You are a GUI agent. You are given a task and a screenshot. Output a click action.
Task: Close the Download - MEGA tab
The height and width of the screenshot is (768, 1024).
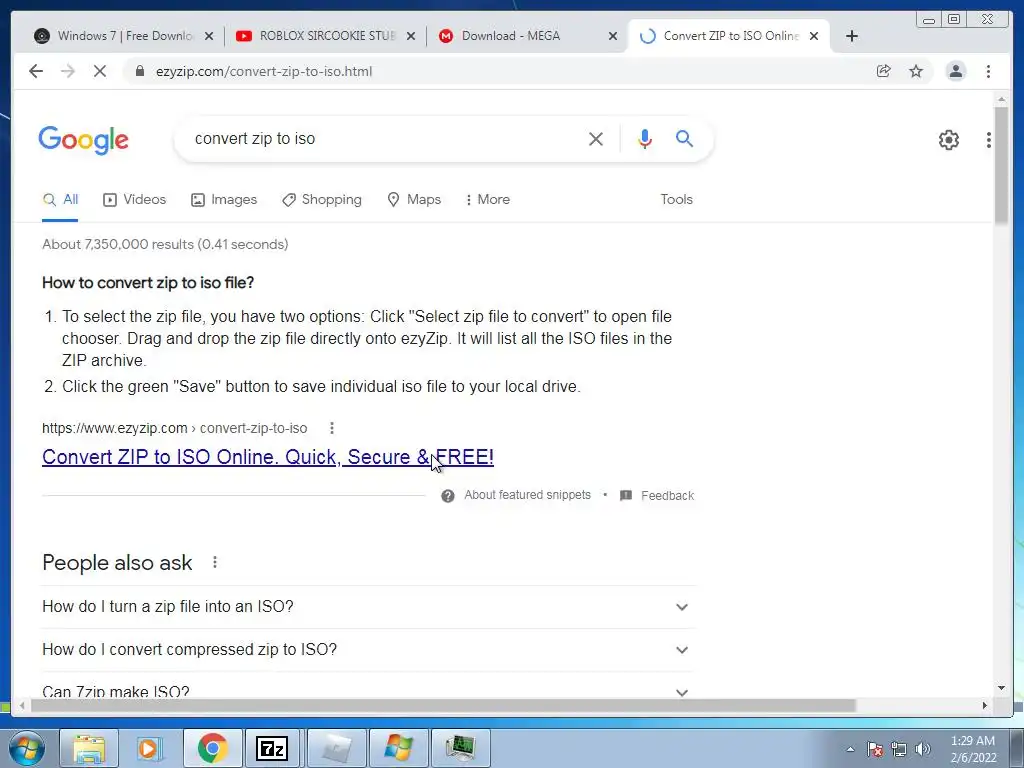[x=613, y=37]
